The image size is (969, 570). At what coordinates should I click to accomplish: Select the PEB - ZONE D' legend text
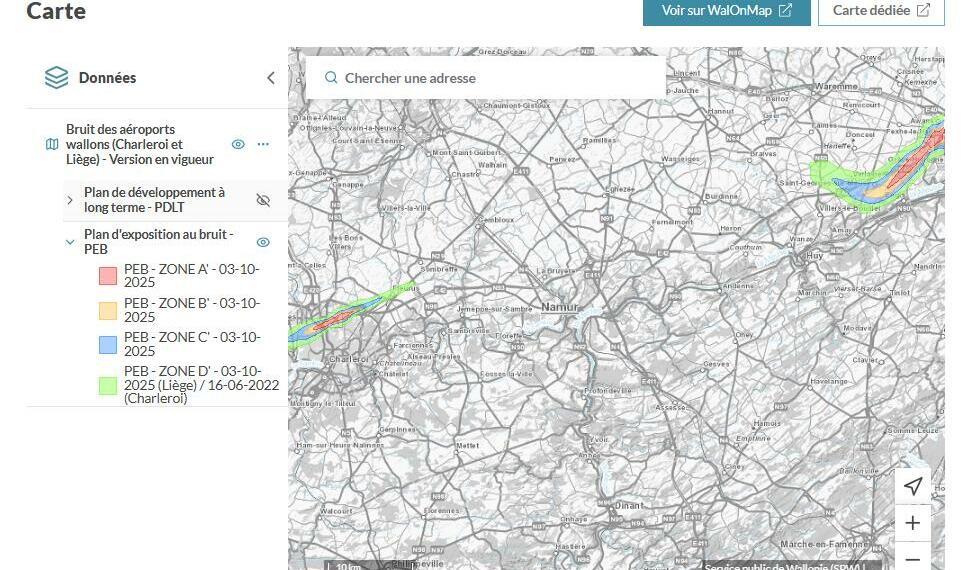tap(201, 385)
